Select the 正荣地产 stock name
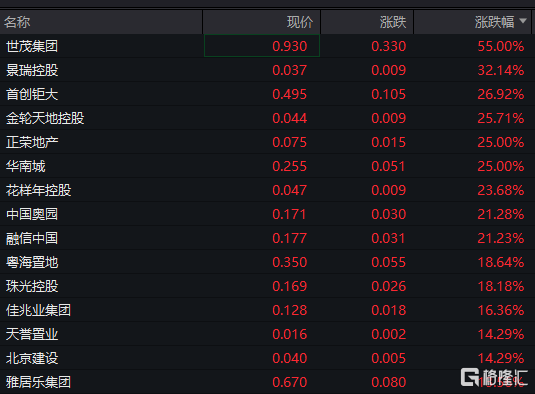 32,142
